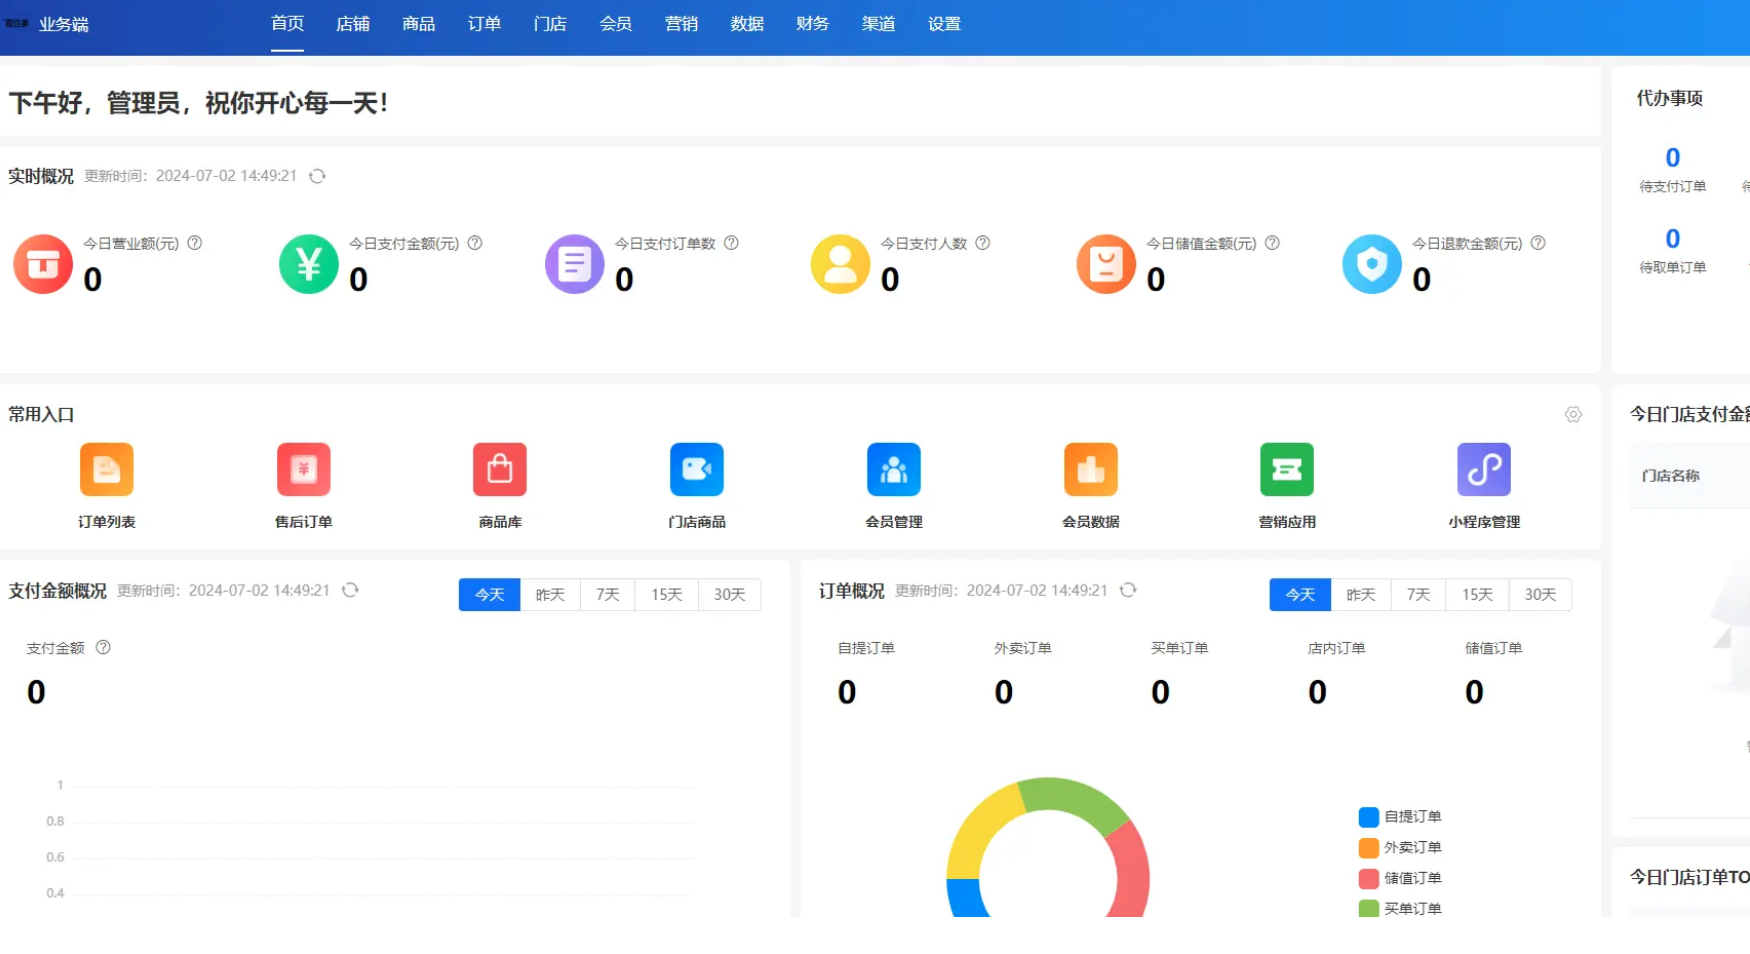Open 会员管理 from quick entries
Screen dimensions: 1750x954
(893, 469)
